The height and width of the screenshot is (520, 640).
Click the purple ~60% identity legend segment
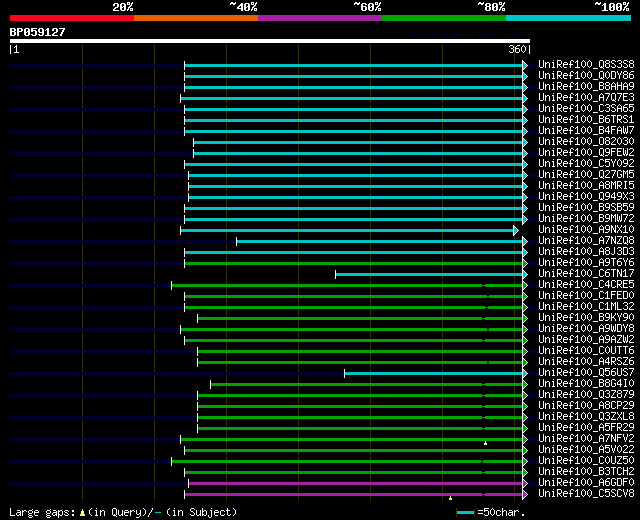pos(320,18)
